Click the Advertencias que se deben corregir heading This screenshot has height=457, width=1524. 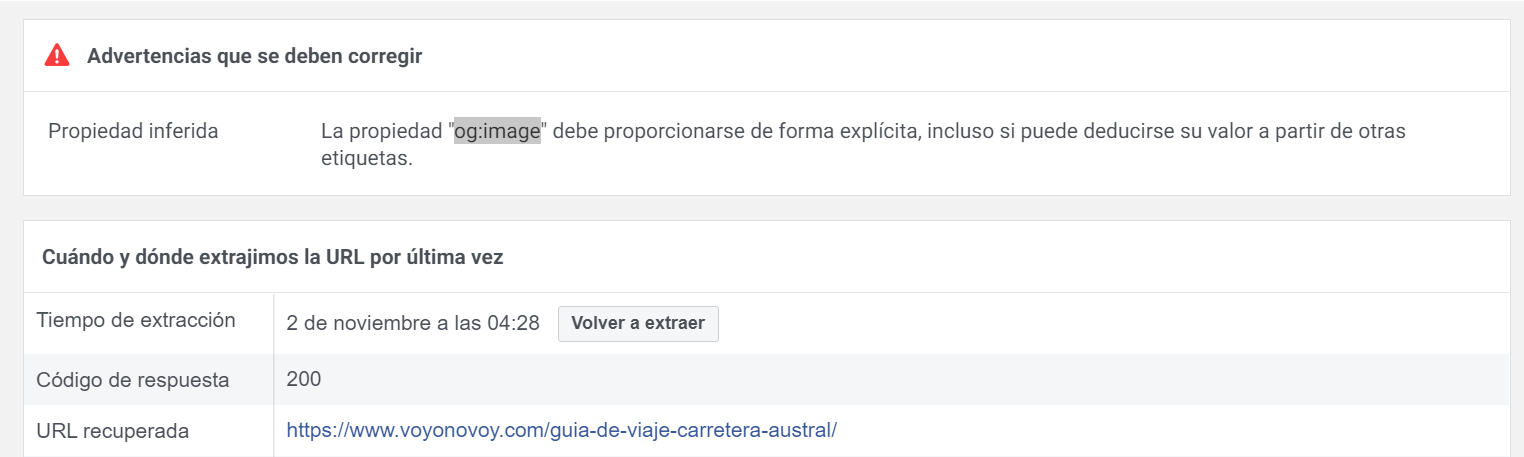tap(254, 56)
